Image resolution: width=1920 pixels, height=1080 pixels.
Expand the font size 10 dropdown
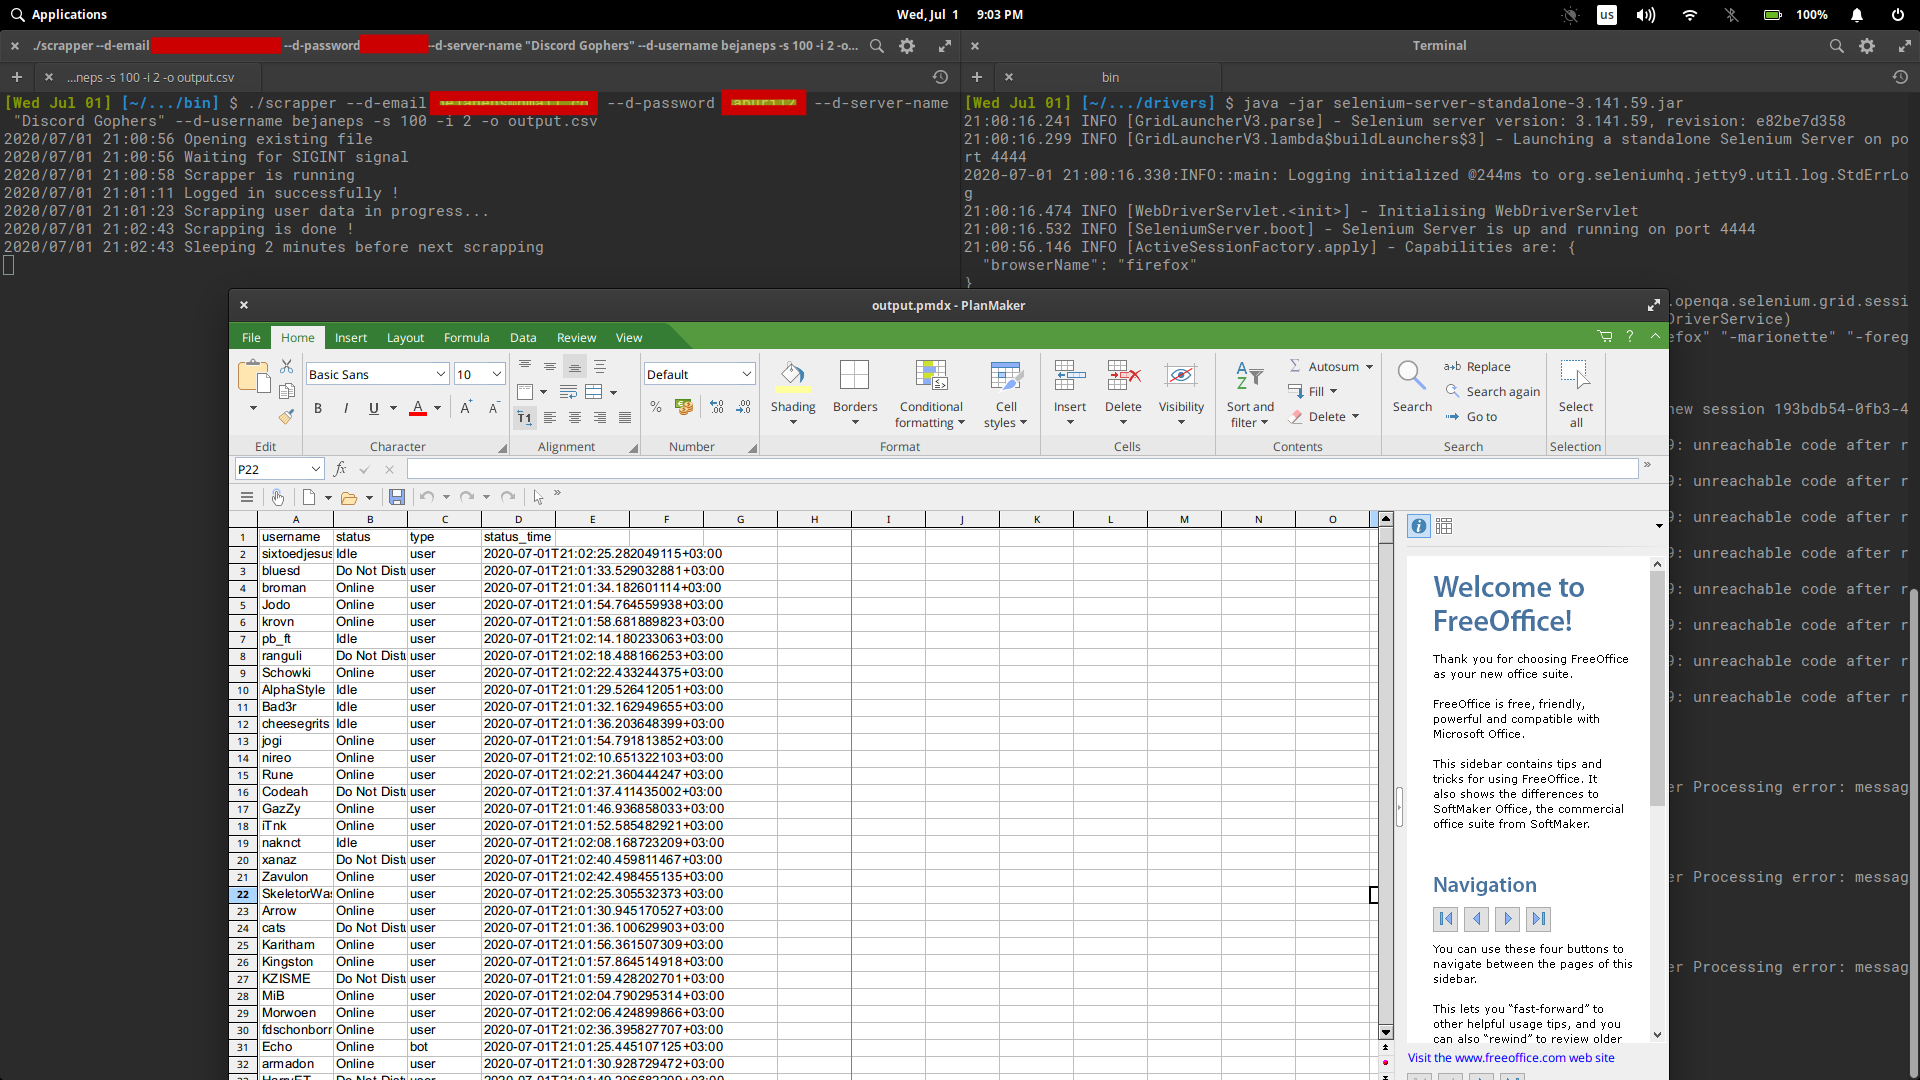tap(496, 374)
